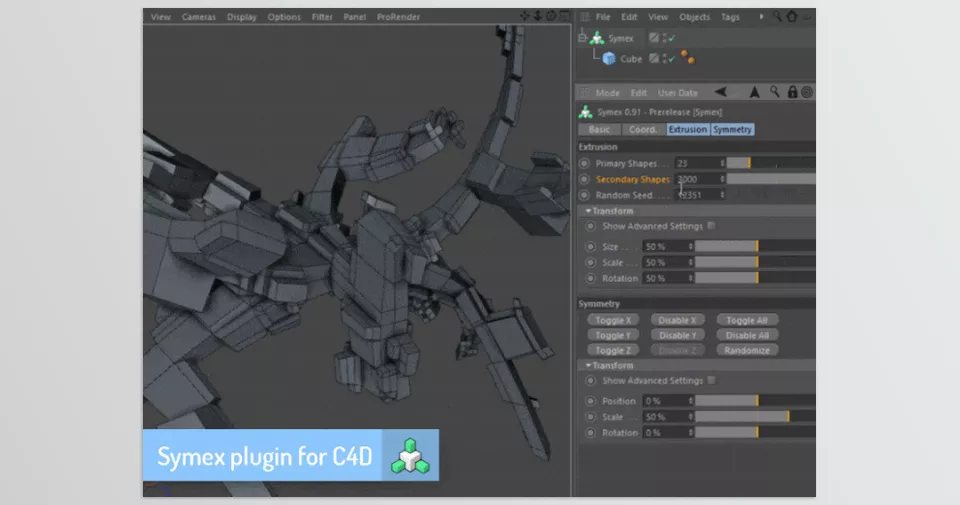Open the viewport Display menu
Screen dimensions: 960x505
[242, 17]
